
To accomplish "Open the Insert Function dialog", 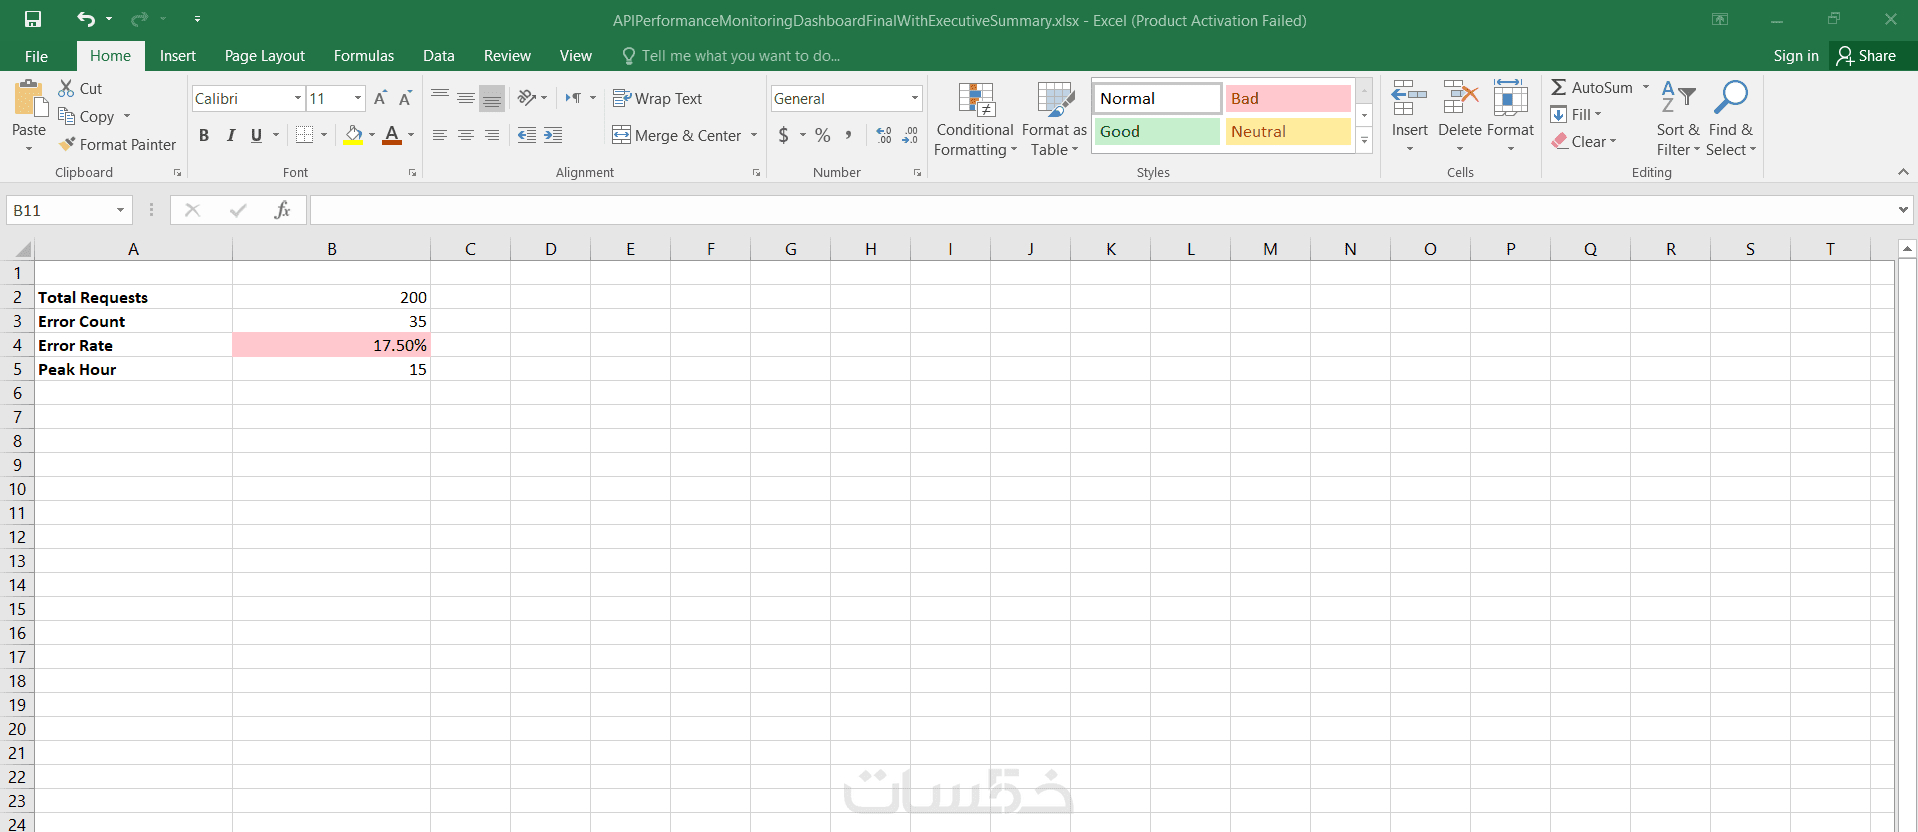I will point(283,210).
